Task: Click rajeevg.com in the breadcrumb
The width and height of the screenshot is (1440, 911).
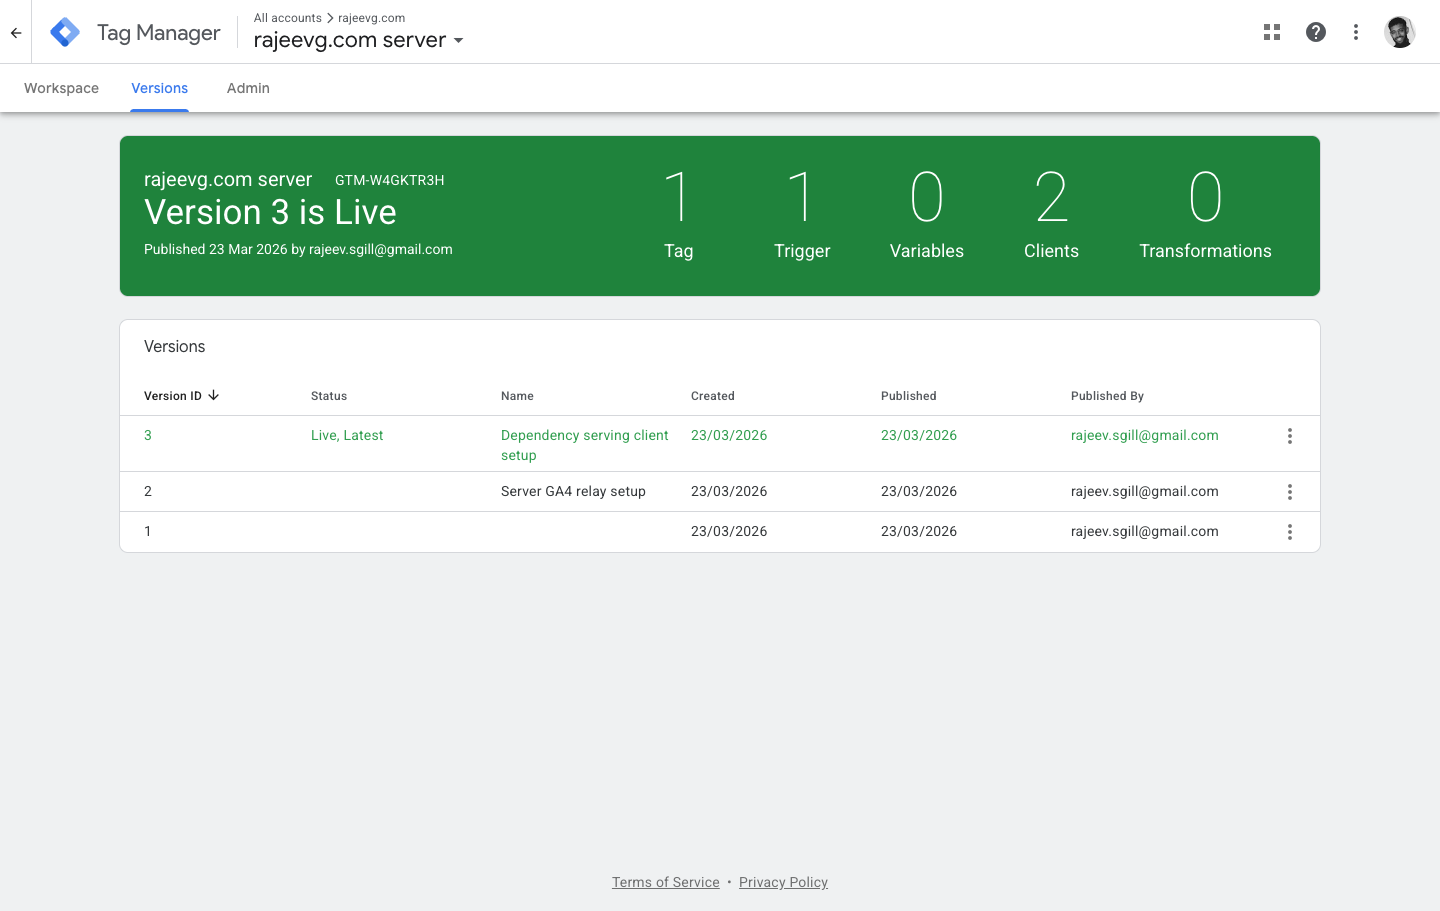Action: point(371,17)
